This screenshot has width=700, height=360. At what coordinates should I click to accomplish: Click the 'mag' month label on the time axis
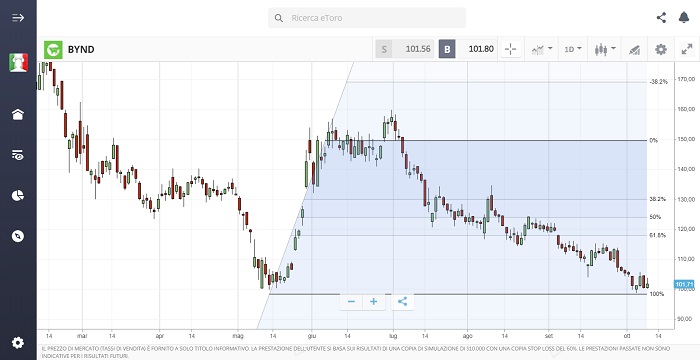click(x=238, y=336)
